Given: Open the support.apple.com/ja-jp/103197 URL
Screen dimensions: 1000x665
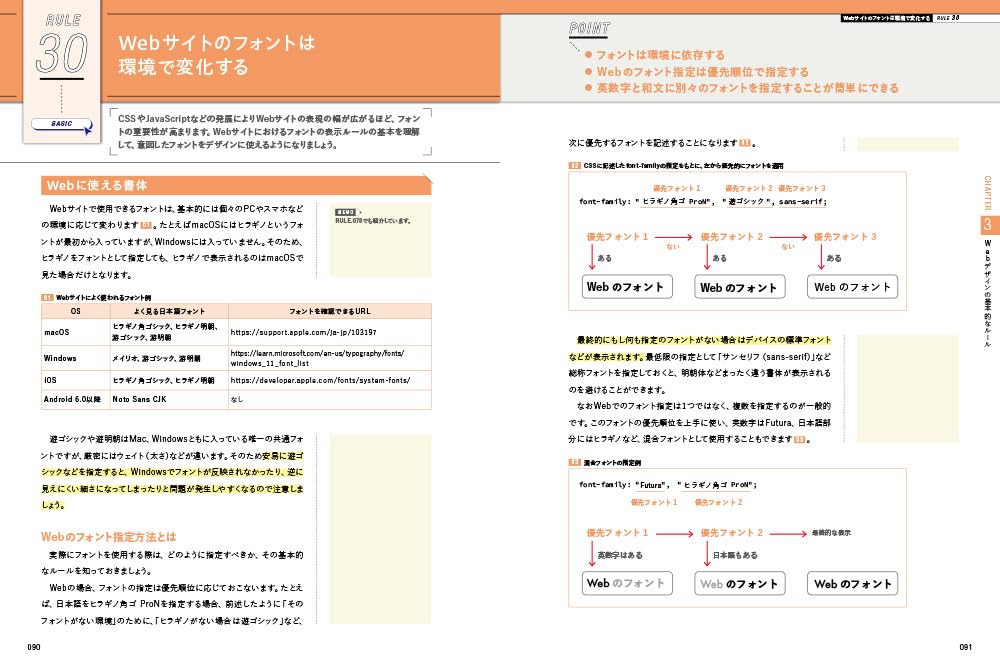Looking at the screenshot, I should 304,332.
